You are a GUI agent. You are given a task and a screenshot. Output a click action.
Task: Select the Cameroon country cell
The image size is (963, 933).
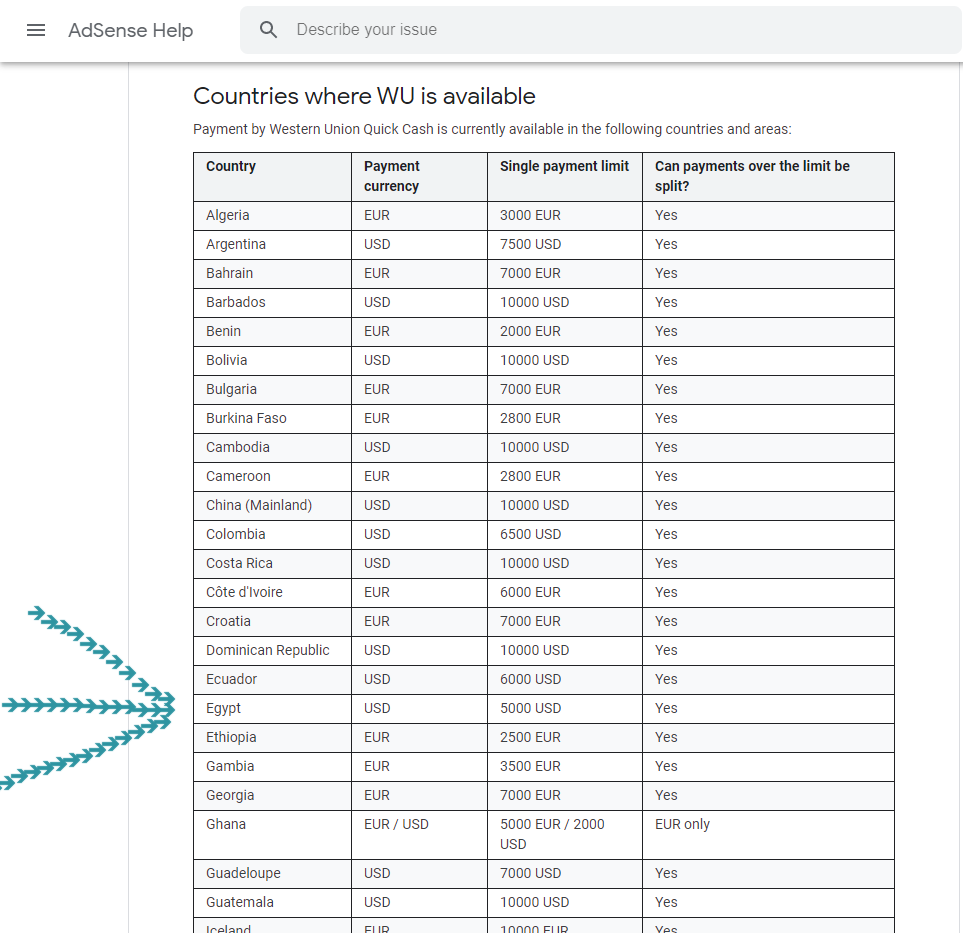tap(272, 477)
